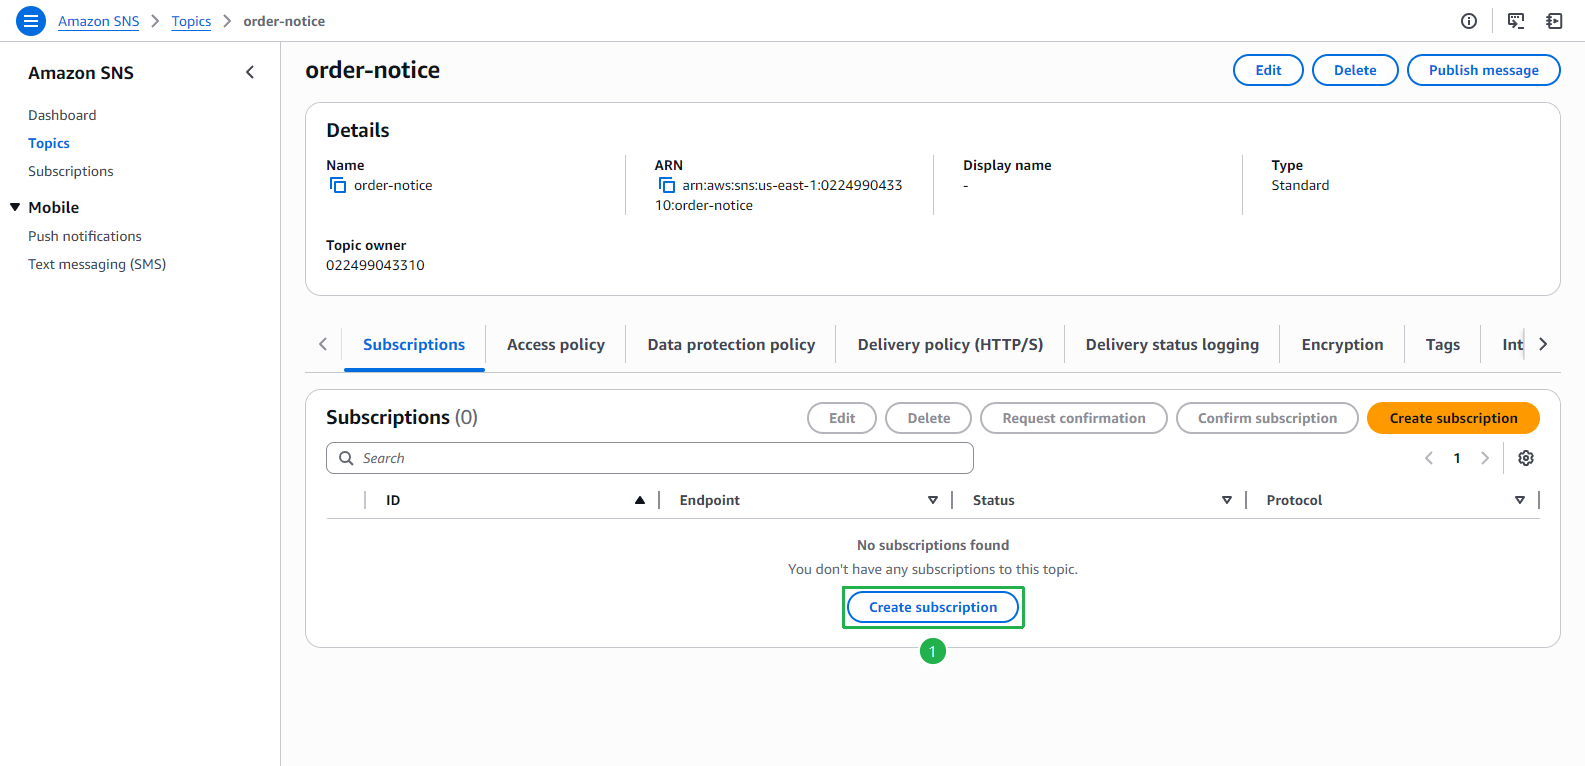
Task: Open the Delivery status logging tab
Action: coord(1172,345)
